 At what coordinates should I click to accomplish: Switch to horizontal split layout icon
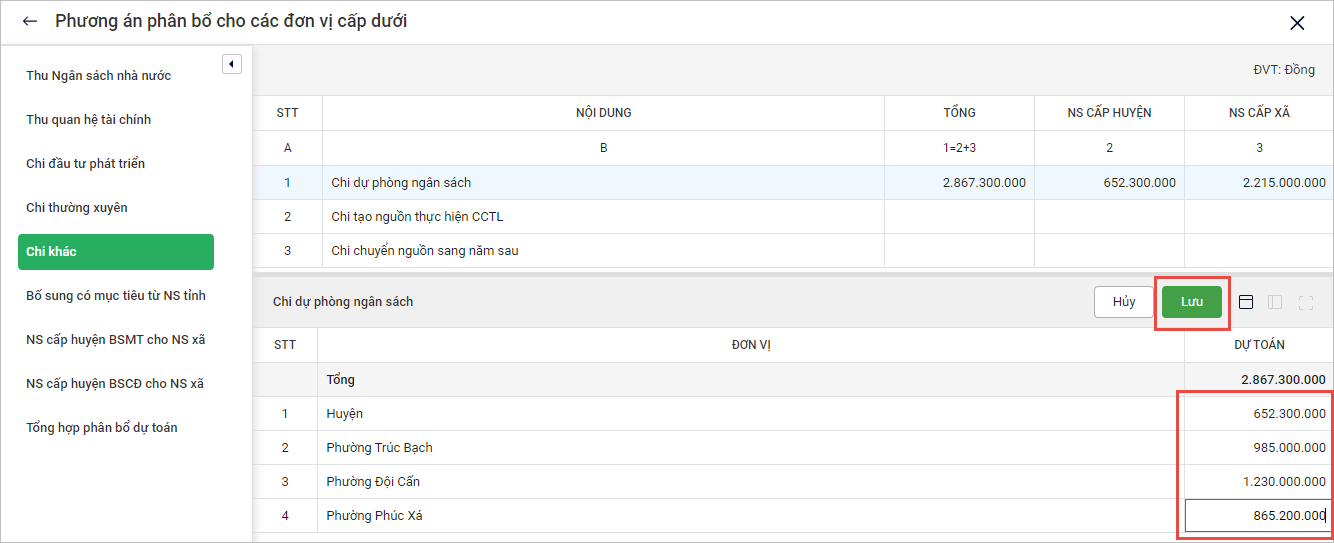click(x=1246, y=302)
